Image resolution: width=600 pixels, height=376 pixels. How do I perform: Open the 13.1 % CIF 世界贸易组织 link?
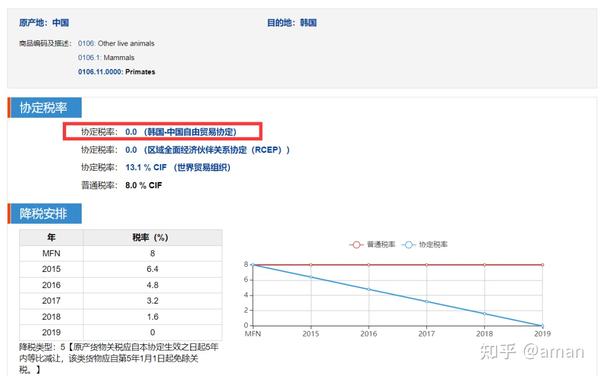tap(178, 168)
